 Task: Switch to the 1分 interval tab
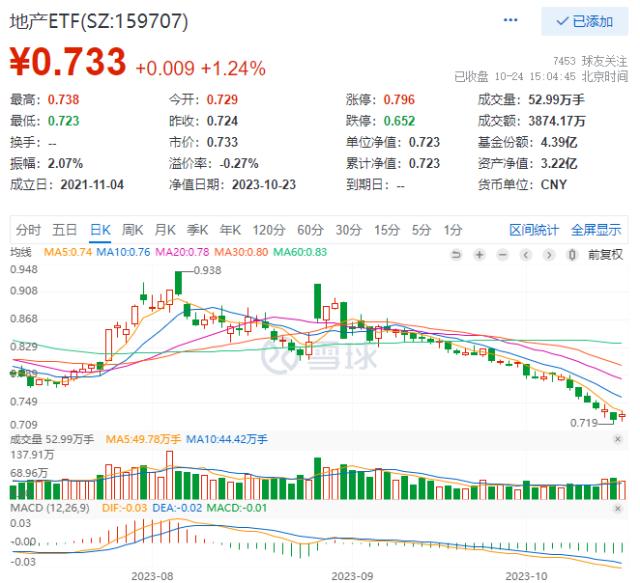tap(453, 230)
